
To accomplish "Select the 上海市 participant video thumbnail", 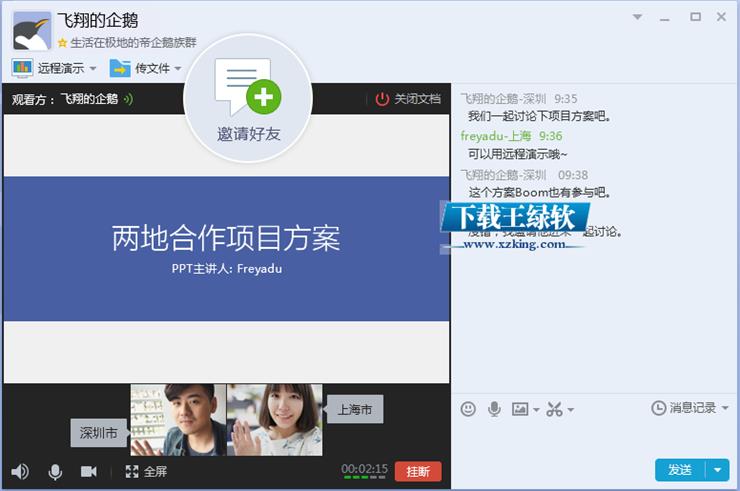I will (275, 420).
